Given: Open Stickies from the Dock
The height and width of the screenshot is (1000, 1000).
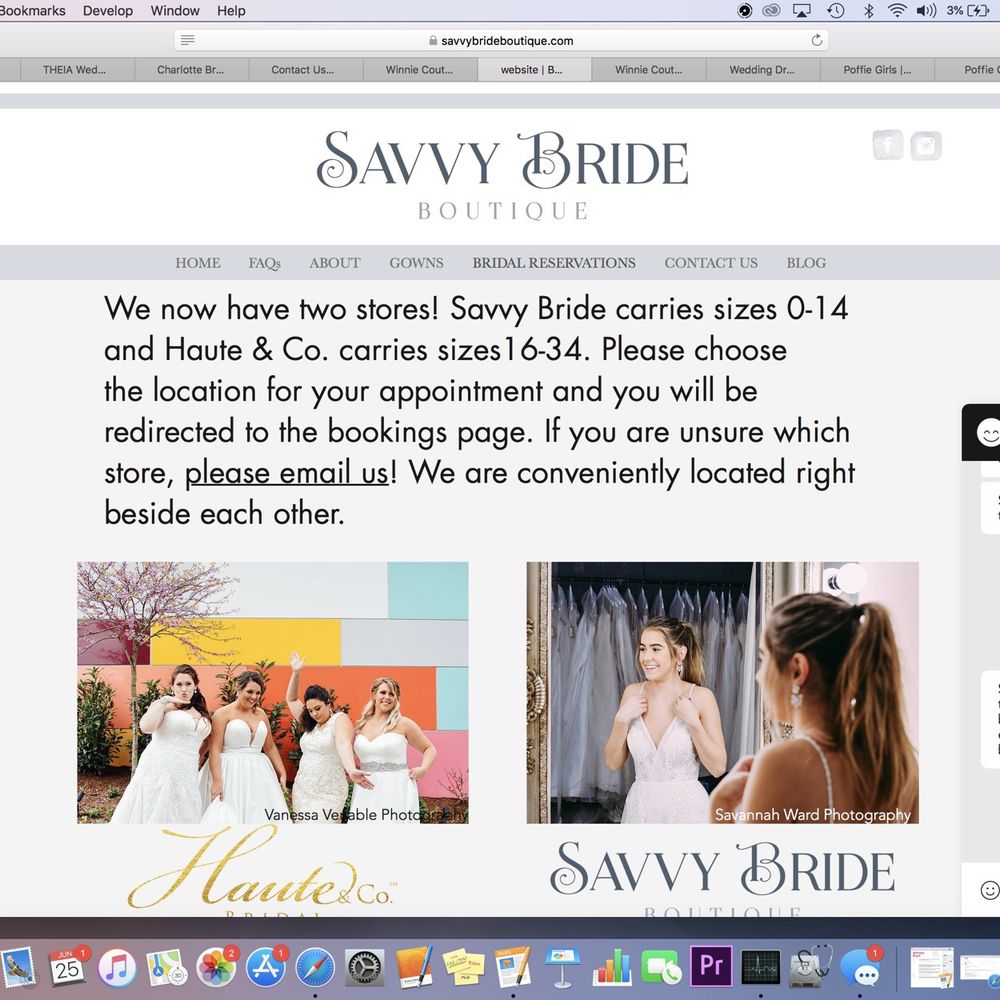Looking at the screenshot, I should click(464, 967).
